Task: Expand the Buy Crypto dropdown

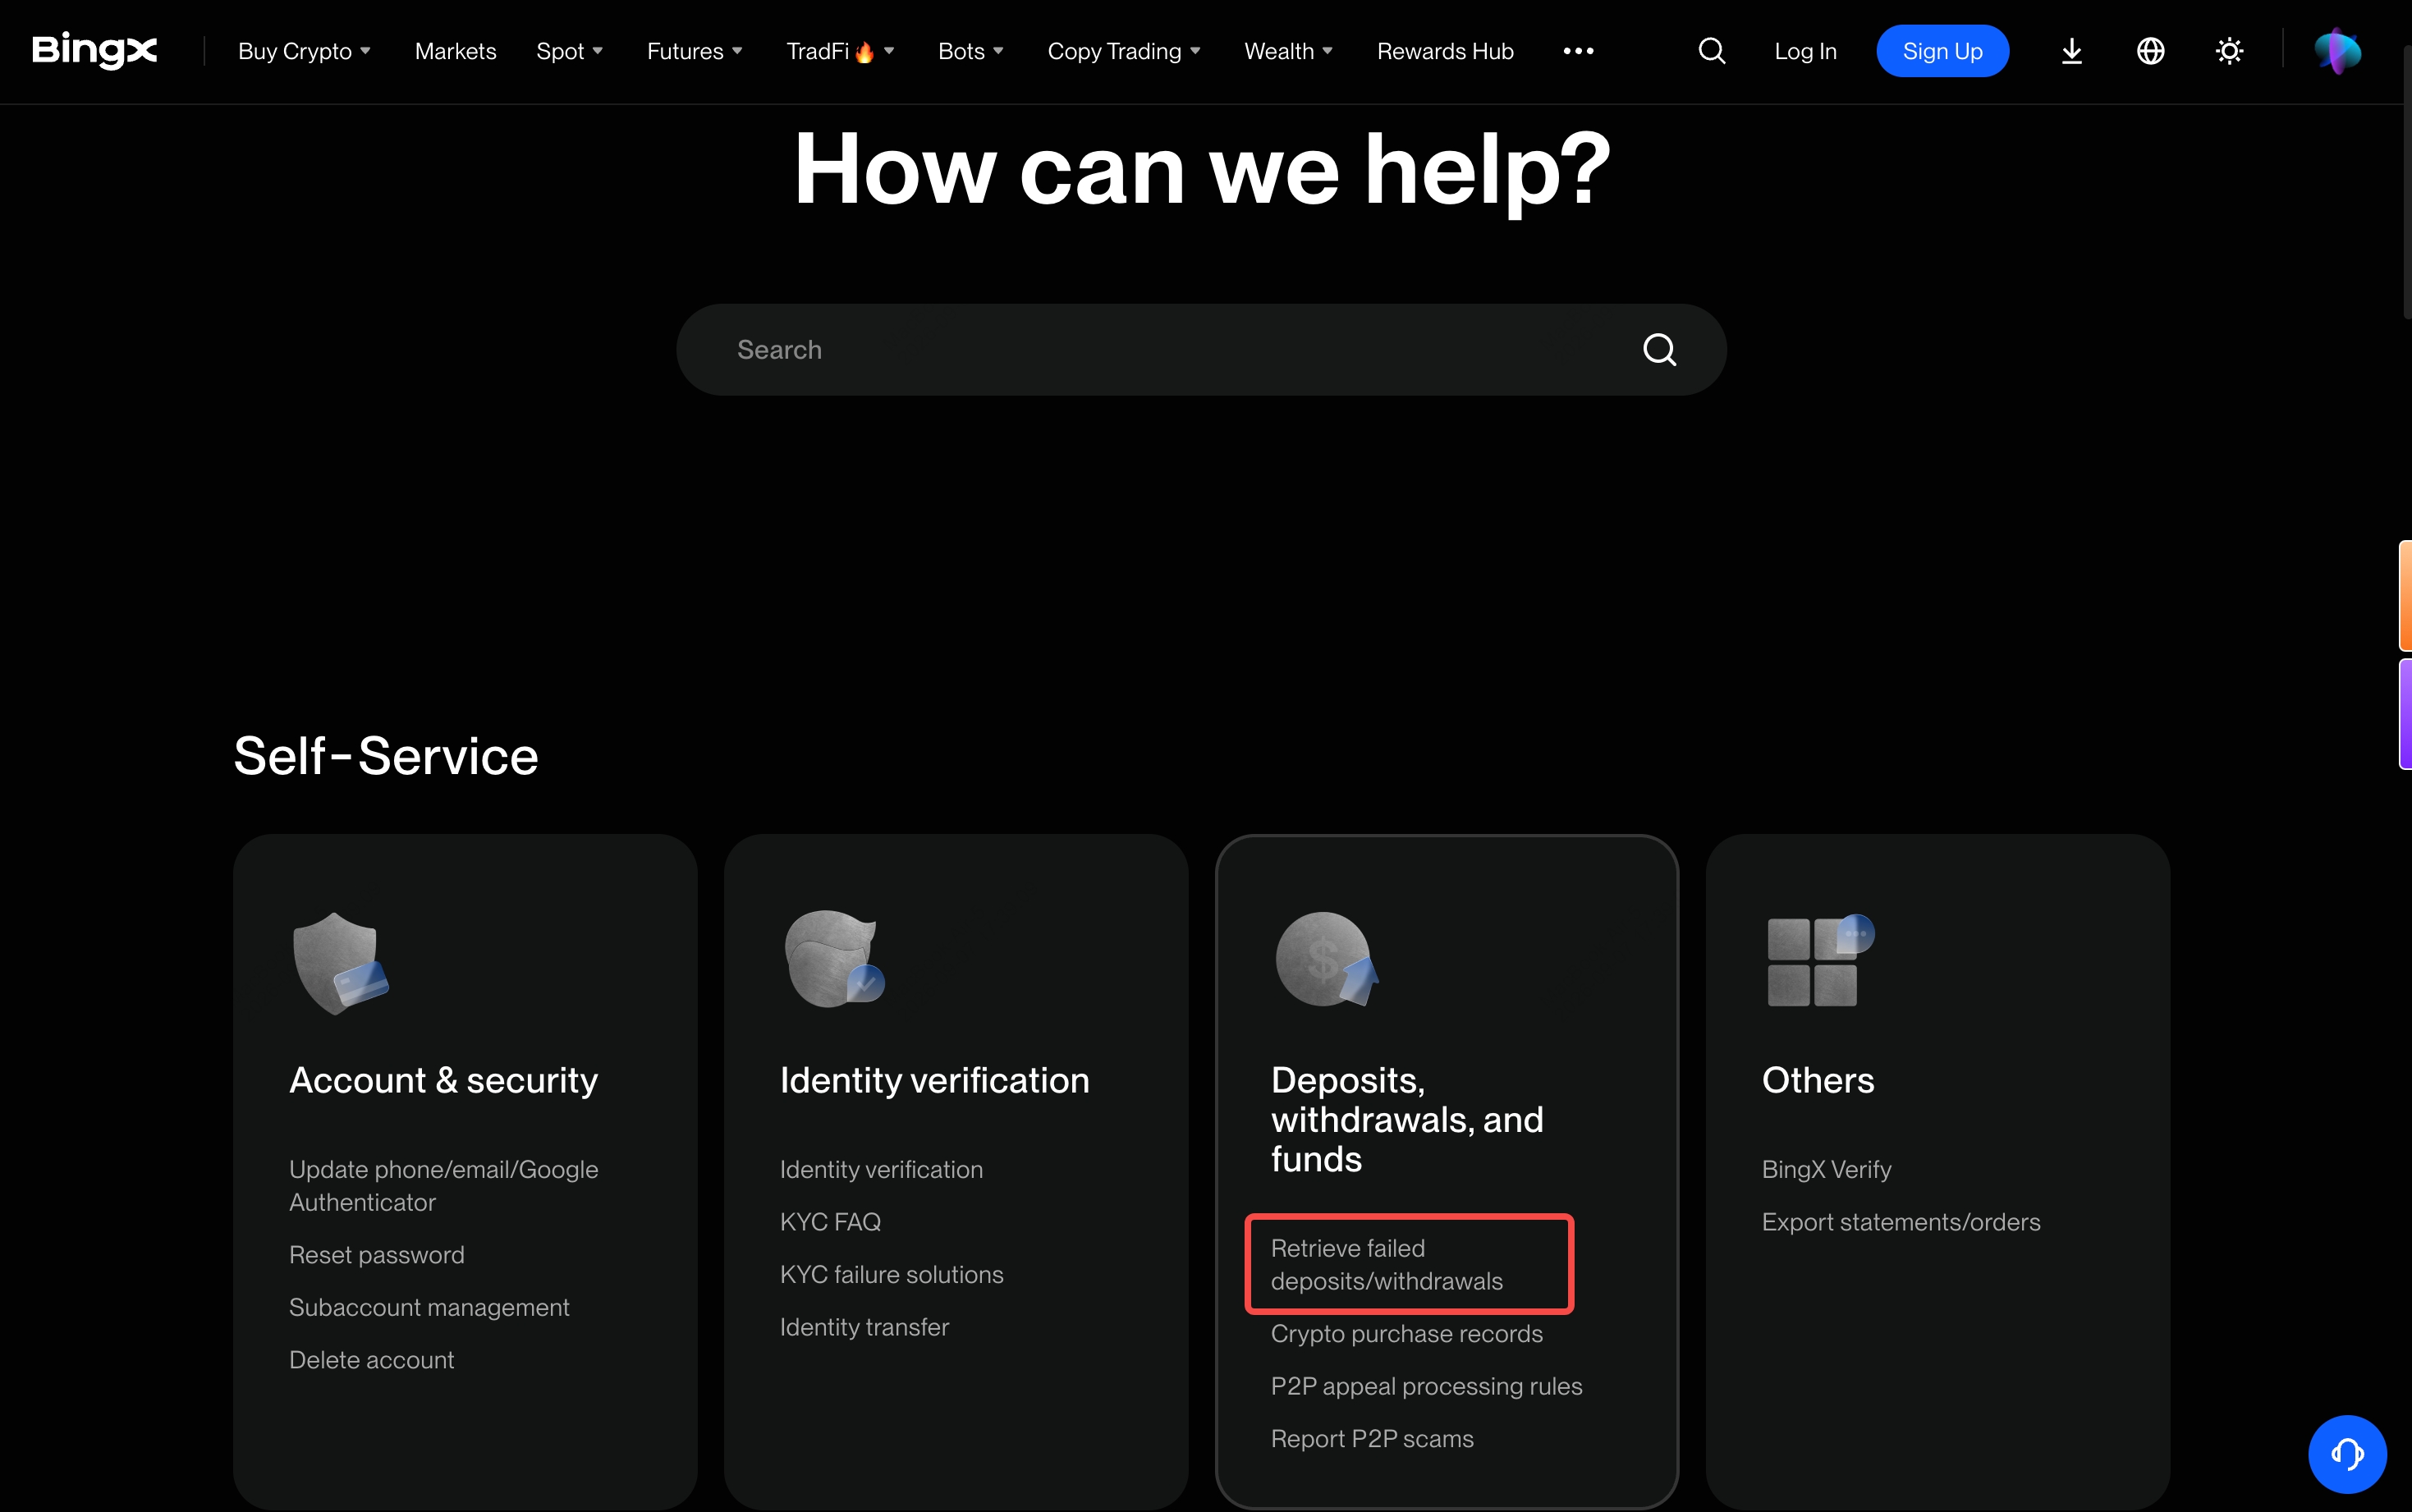Action: (304, 51)
